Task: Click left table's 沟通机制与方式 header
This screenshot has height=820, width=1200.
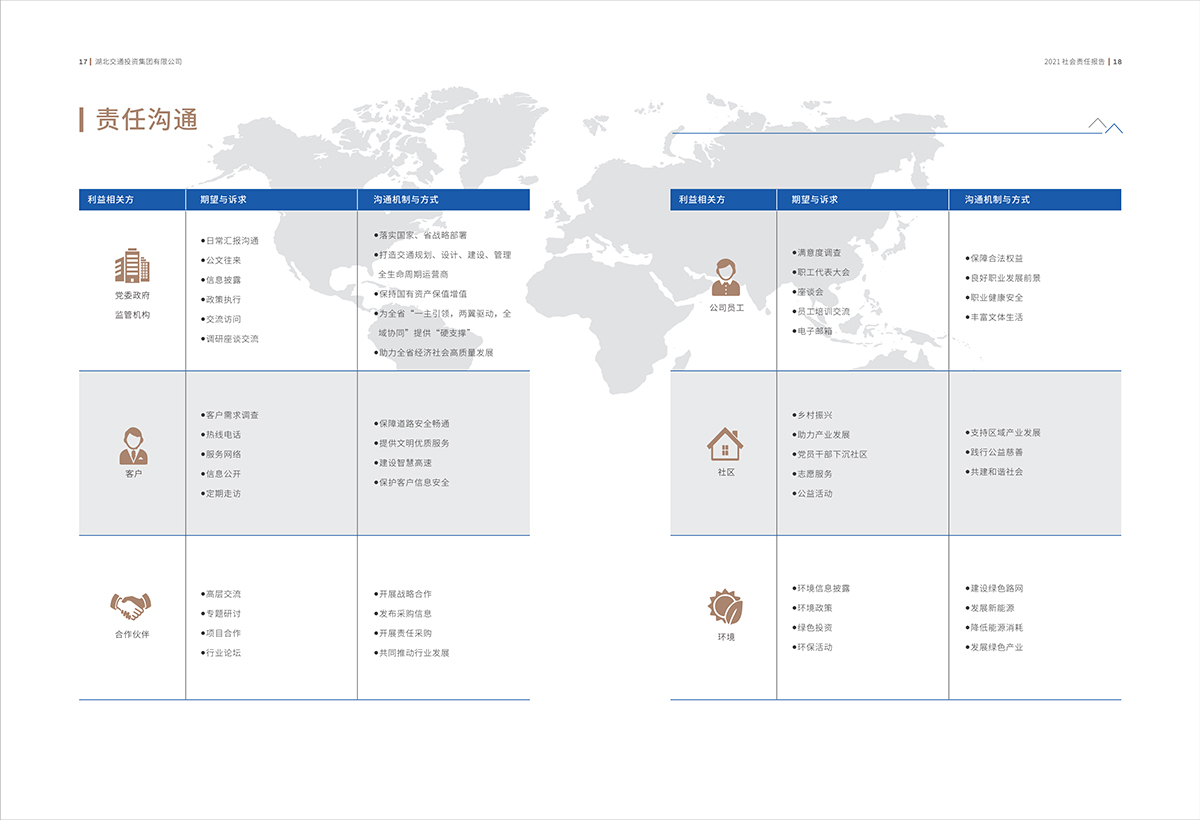Action: tap(406, 200)
